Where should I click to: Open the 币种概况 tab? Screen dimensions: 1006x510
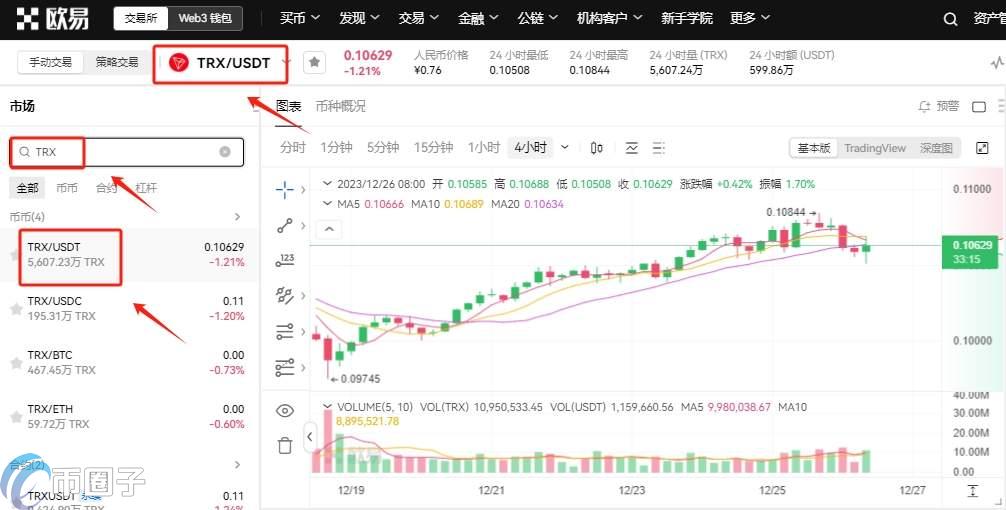pos(341,106)
